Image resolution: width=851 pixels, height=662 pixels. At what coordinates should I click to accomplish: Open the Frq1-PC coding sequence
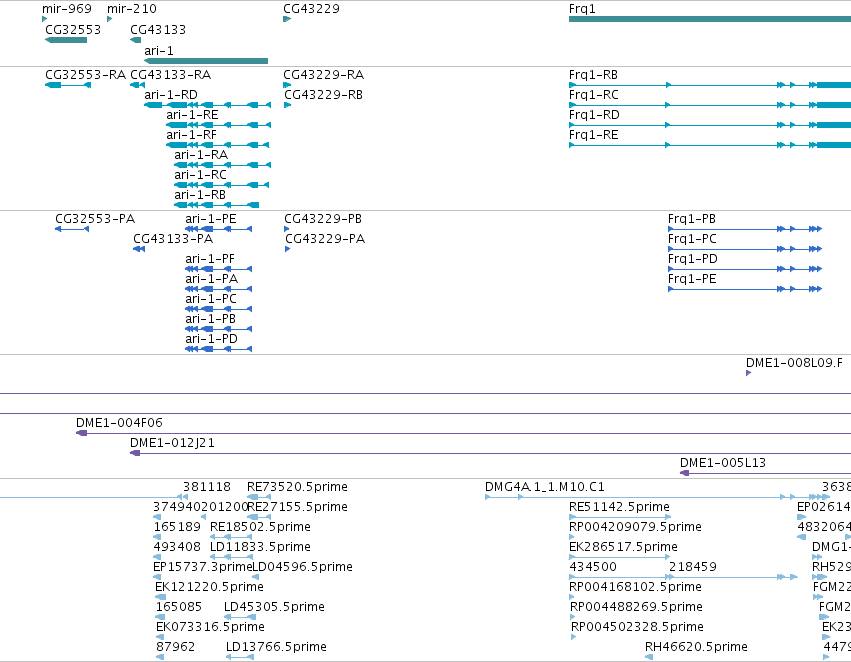point(745,249)
